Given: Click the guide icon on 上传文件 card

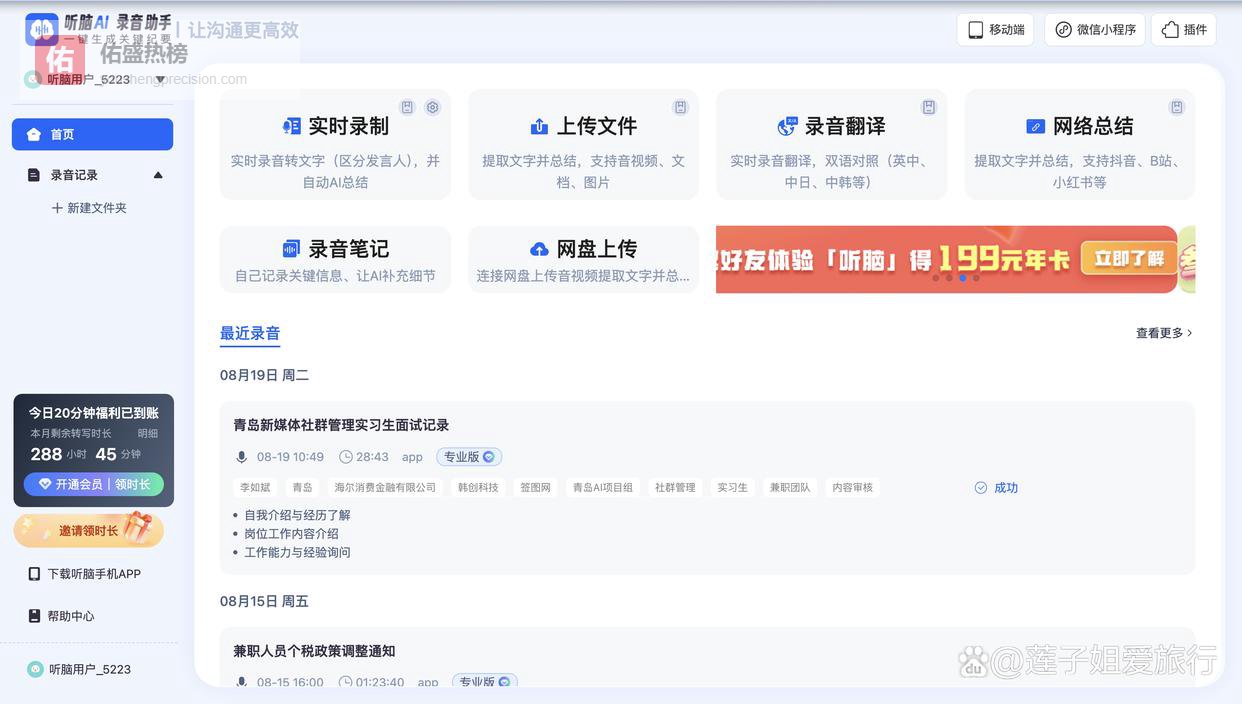Looking at the screenshot, I should click(680, 107).
